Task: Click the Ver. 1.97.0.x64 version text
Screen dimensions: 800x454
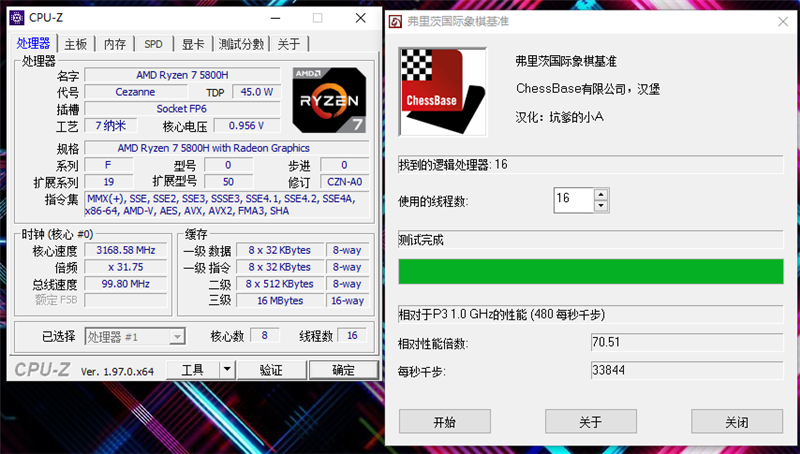Action: pos(117,371)
